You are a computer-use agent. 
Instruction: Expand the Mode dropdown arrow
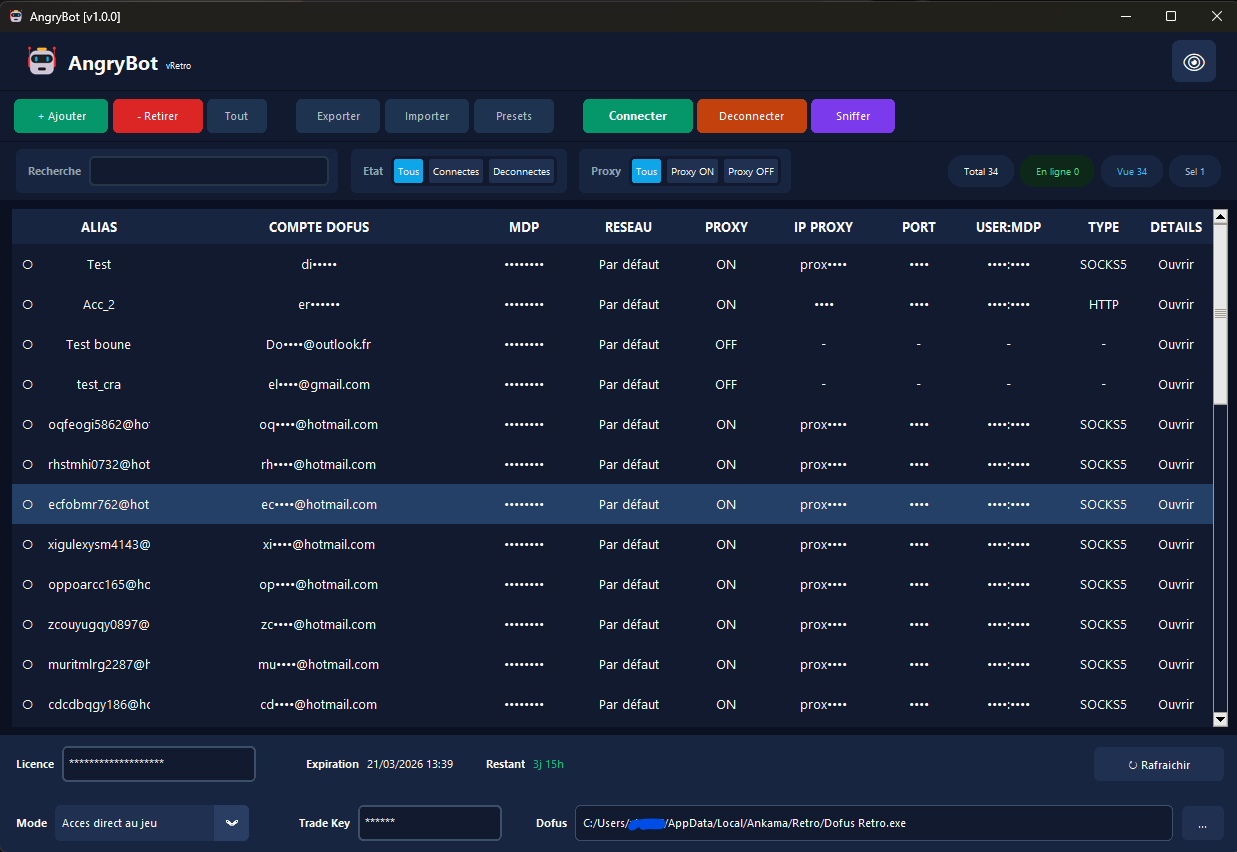click(x=231, y=823)
